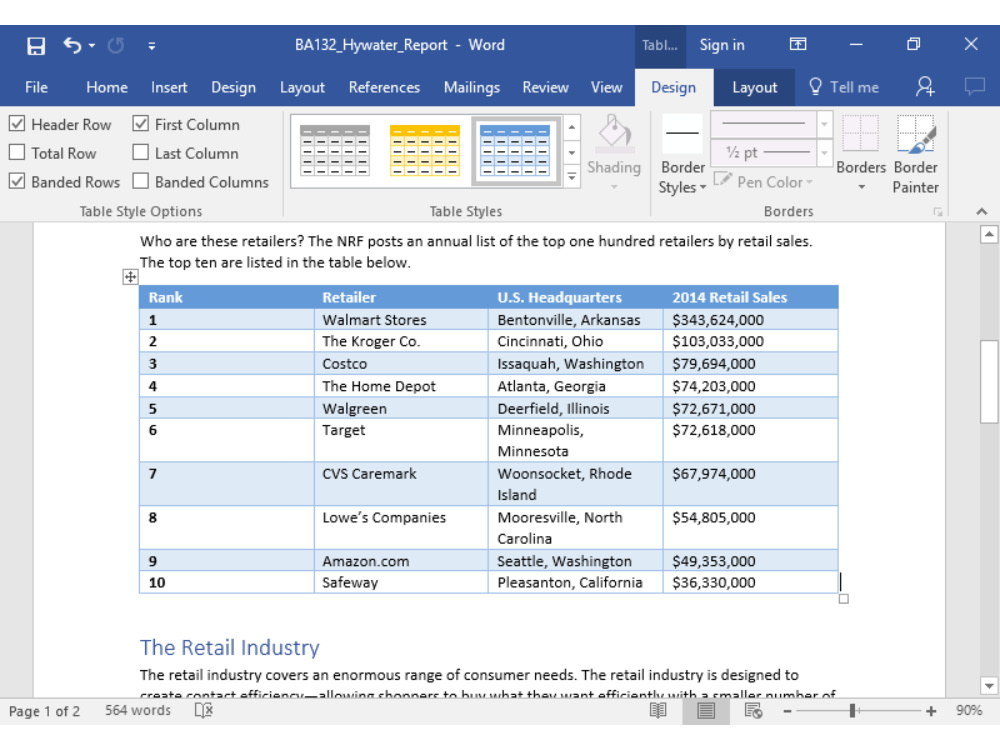Click the vertical scrollbar up arrow
This screenshot has width=1000, height=750.
click(x=989, y=234)
